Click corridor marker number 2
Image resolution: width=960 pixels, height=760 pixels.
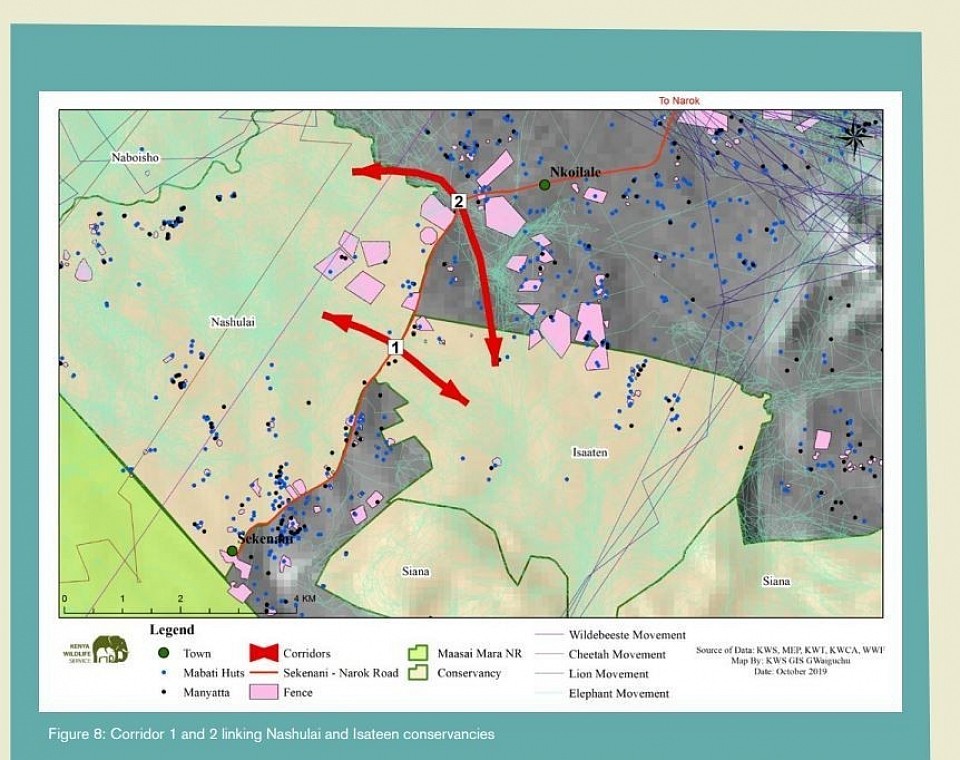click(x=459, y=201)
